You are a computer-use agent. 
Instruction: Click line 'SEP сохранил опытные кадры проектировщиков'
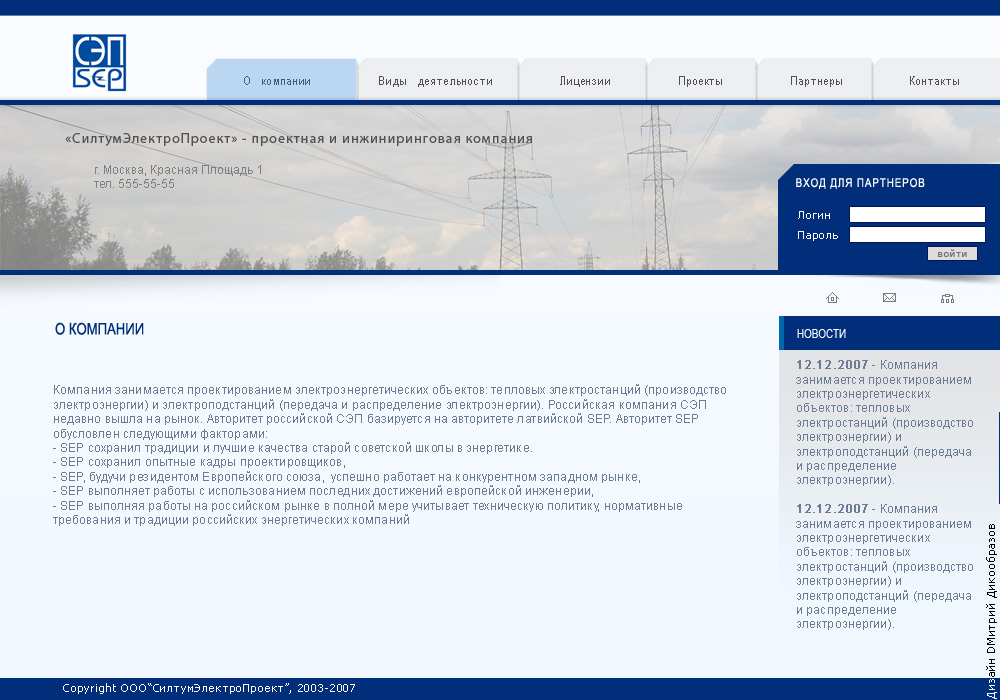pyautogui.click(x=199, y=462)
